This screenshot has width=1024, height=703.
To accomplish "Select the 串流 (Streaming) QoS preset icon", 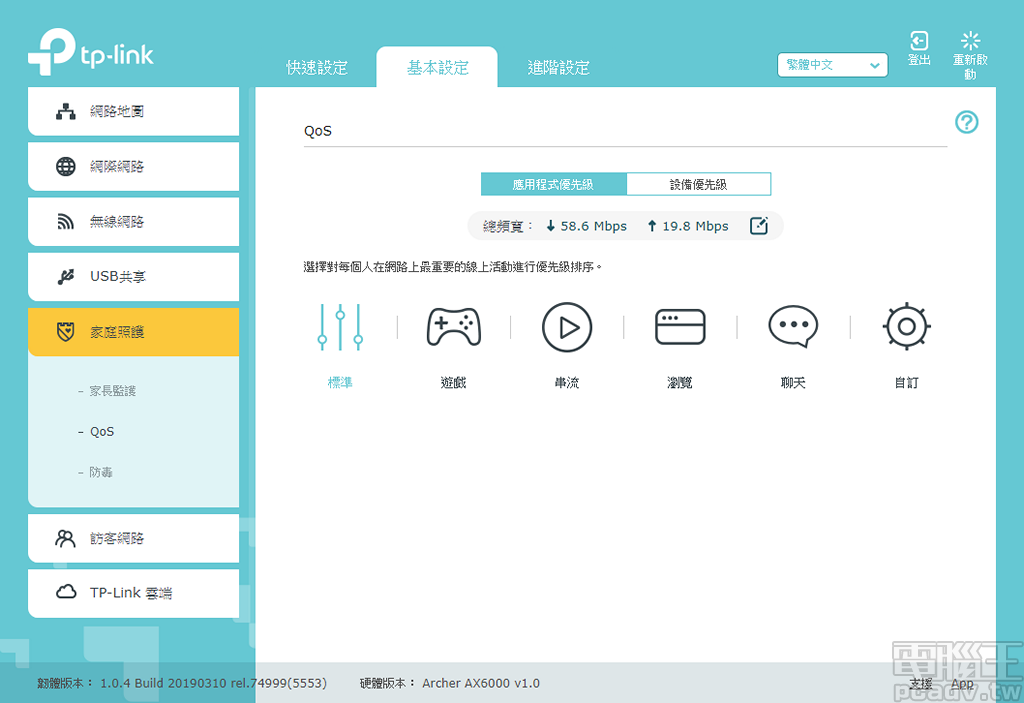I will tap(566, 326).
